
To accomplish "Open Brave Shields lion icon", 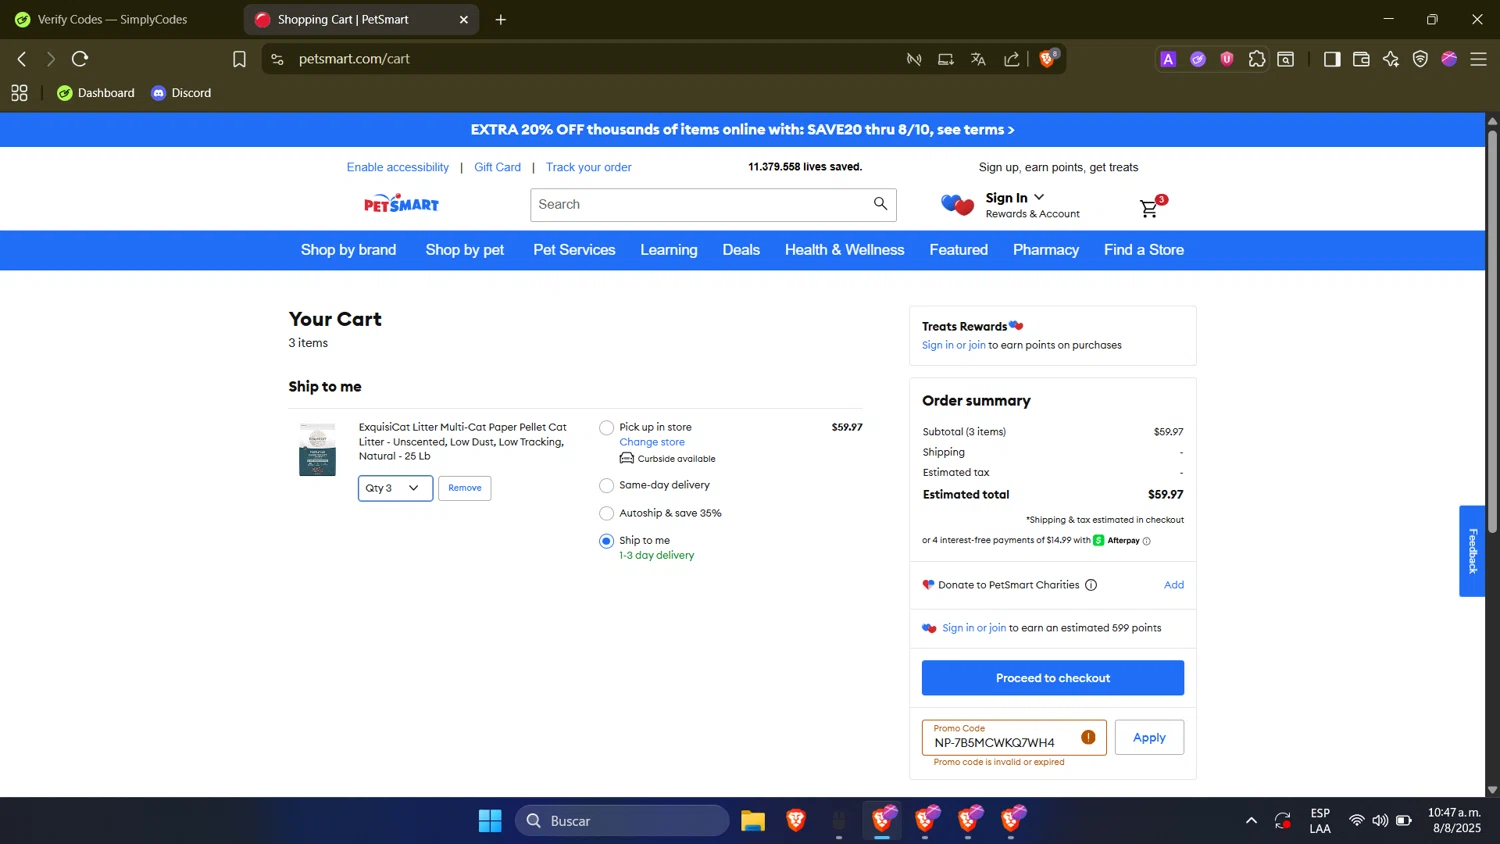I will (x=1048, y=59).
